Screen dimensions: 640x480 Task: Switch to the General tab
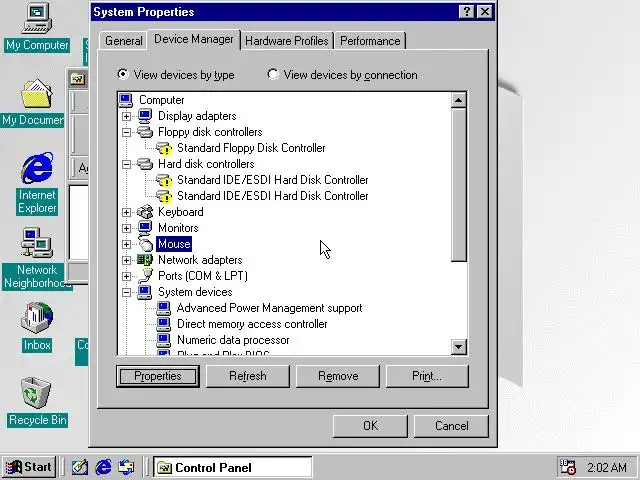click(x=123, y=41)
